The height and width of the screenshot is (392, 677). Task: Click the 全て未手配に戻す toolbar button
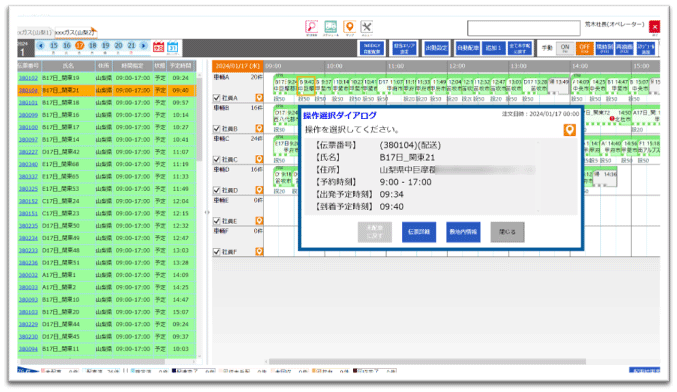pyautogui.click(x=520, y=48)
